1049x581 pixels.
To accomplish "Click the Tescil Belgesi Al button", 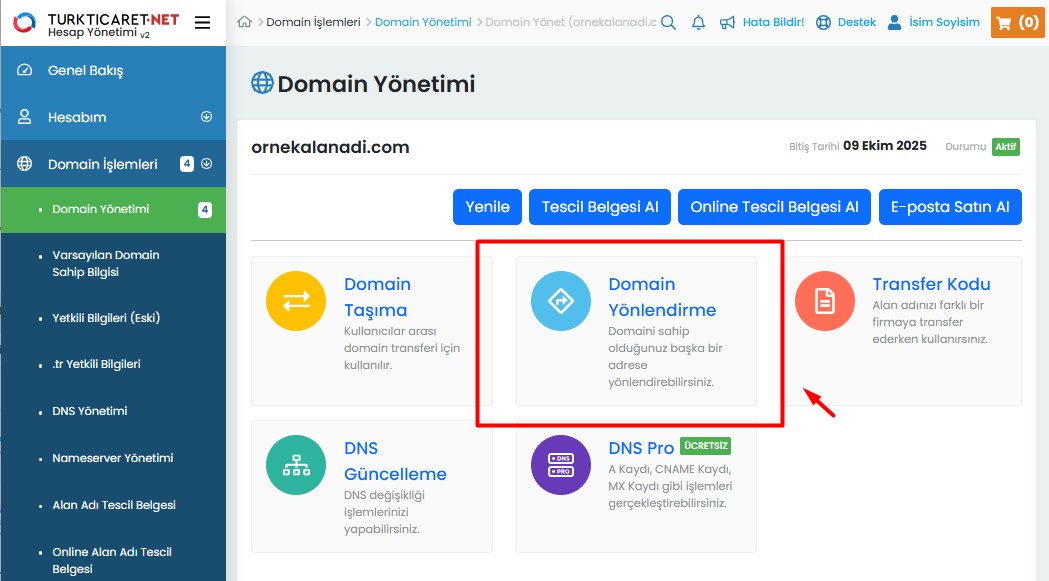I will pos(600,207).
